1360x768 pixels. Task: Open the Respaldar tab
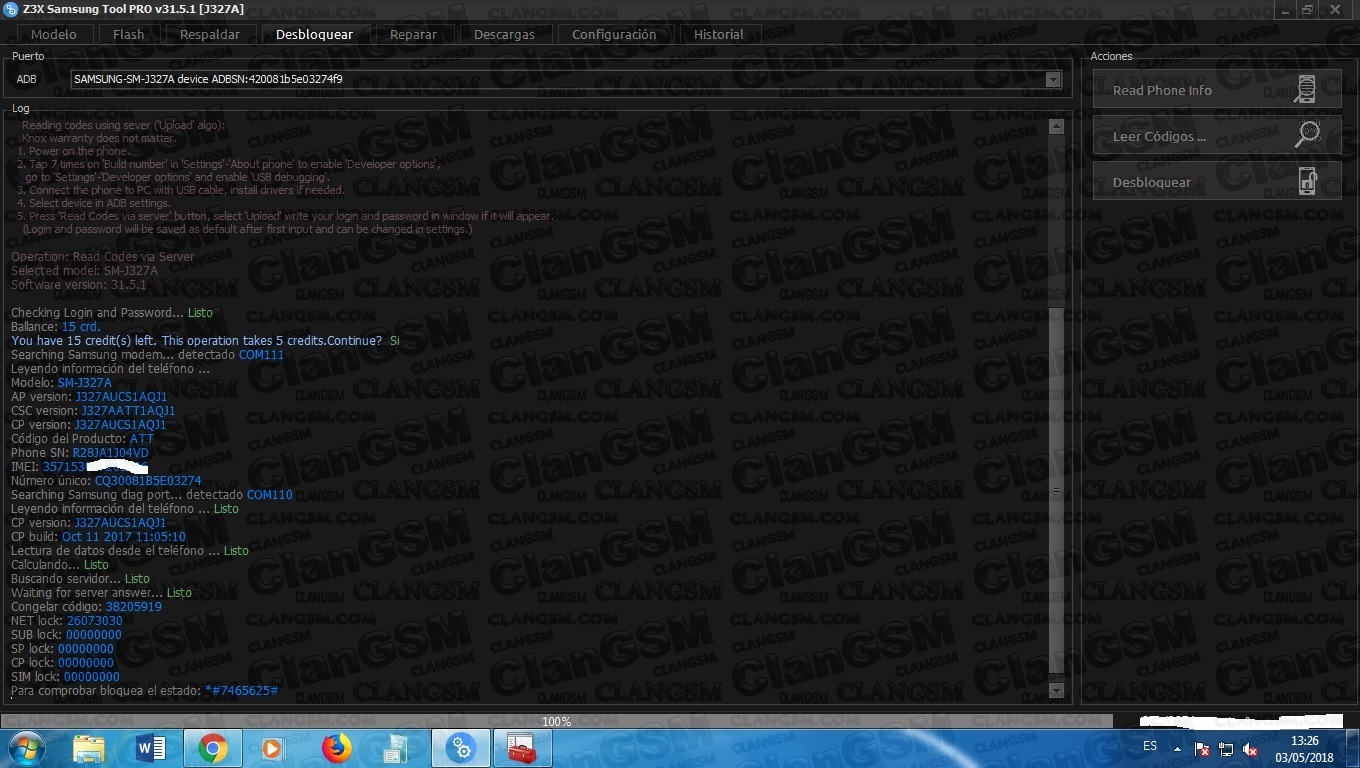[210, 34]
